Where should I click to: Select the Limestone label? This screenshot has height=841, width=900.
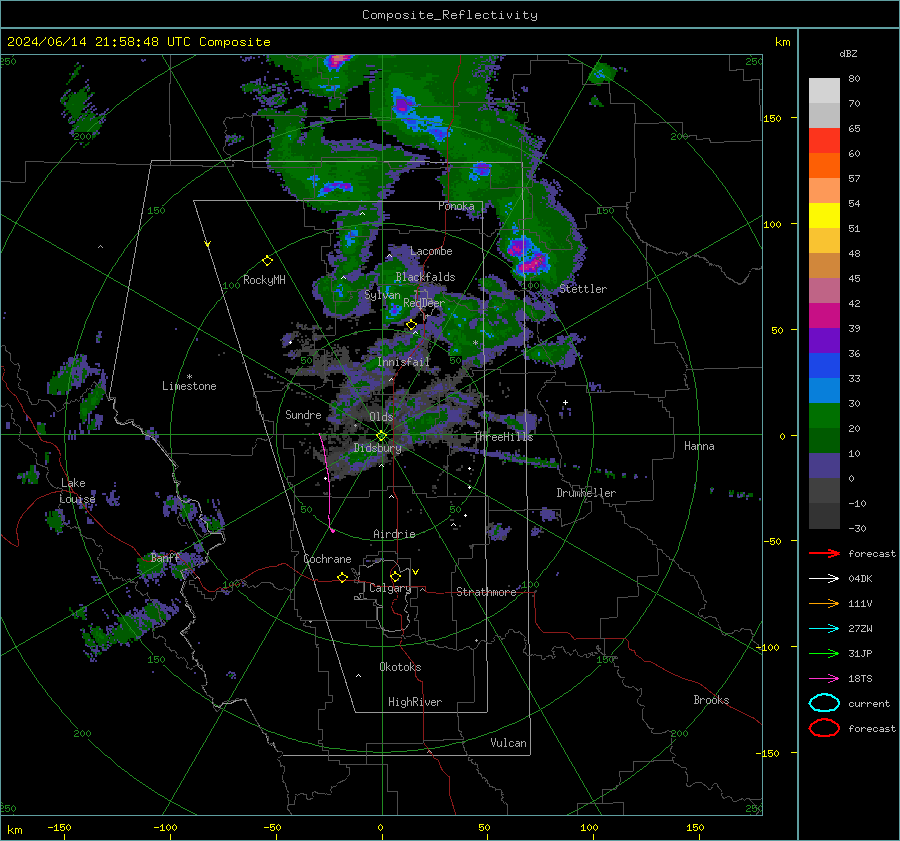189,386
